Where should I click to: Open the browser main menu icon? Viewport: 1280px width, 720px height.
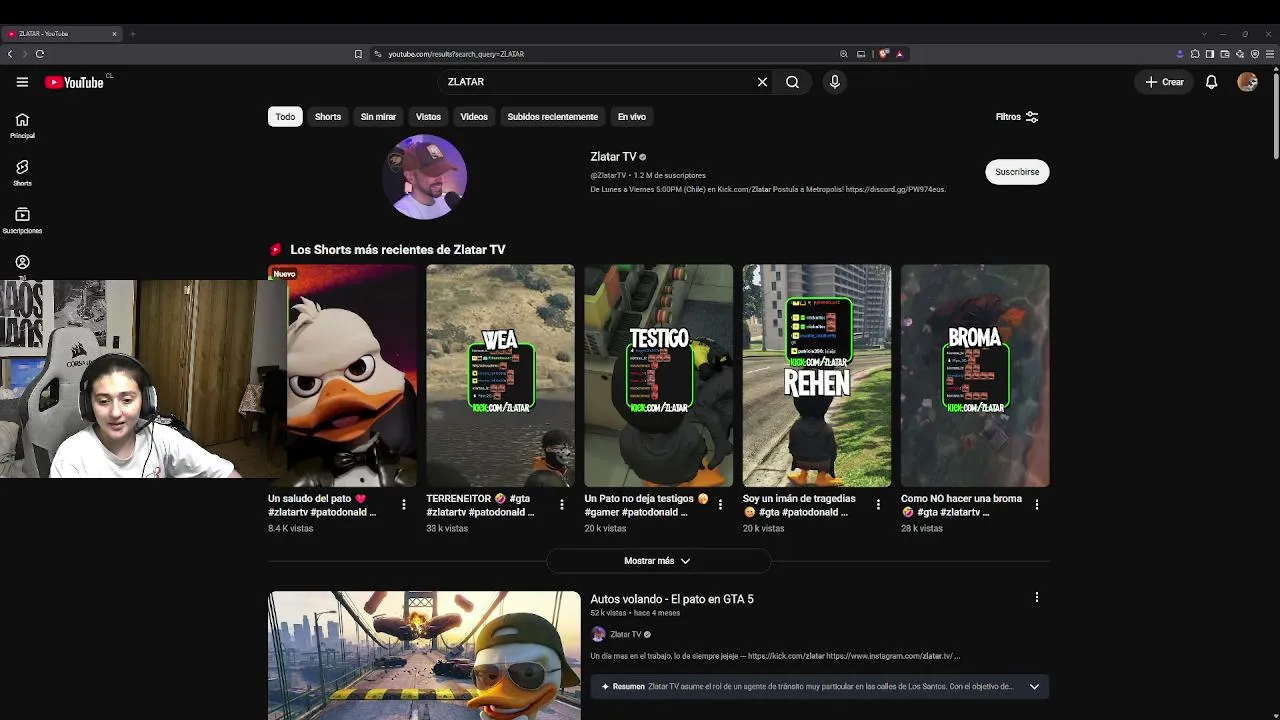coord(1270,54)
